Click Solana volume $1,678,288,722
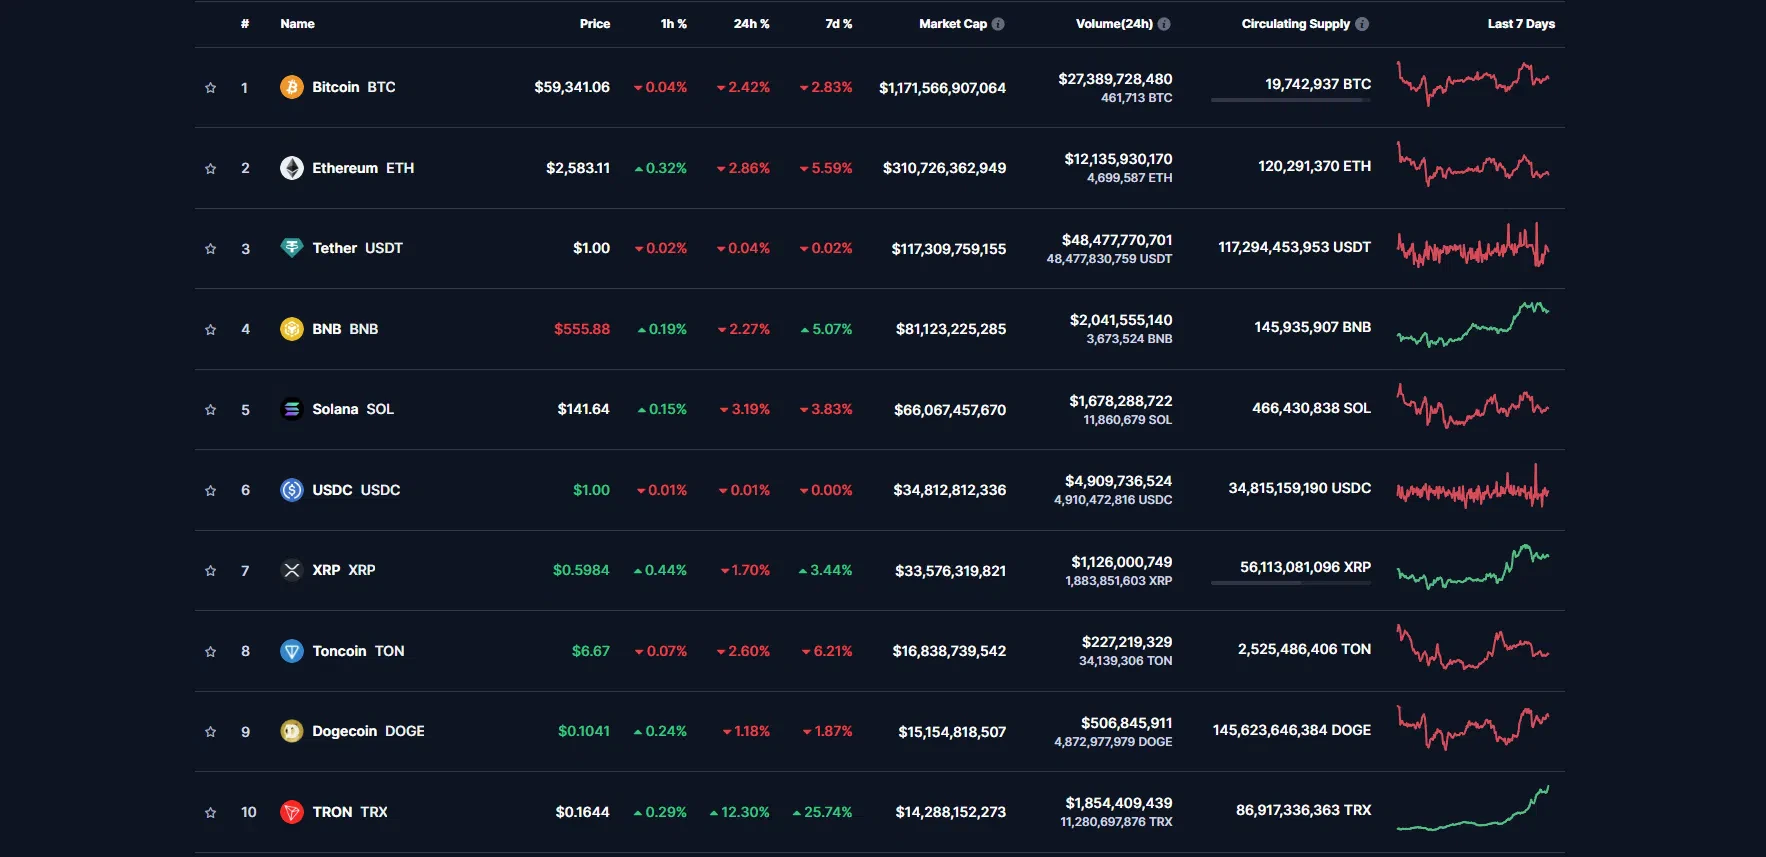This screenshot has width=1766, height=857. pos(1121,401)
